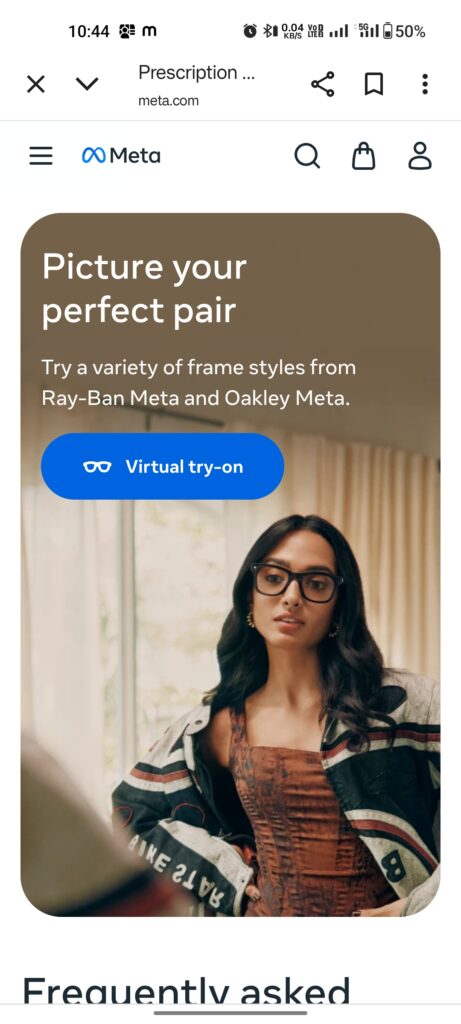
Task: Tap the 'Prescription ...' page title
Action: (x=196, y=72)
